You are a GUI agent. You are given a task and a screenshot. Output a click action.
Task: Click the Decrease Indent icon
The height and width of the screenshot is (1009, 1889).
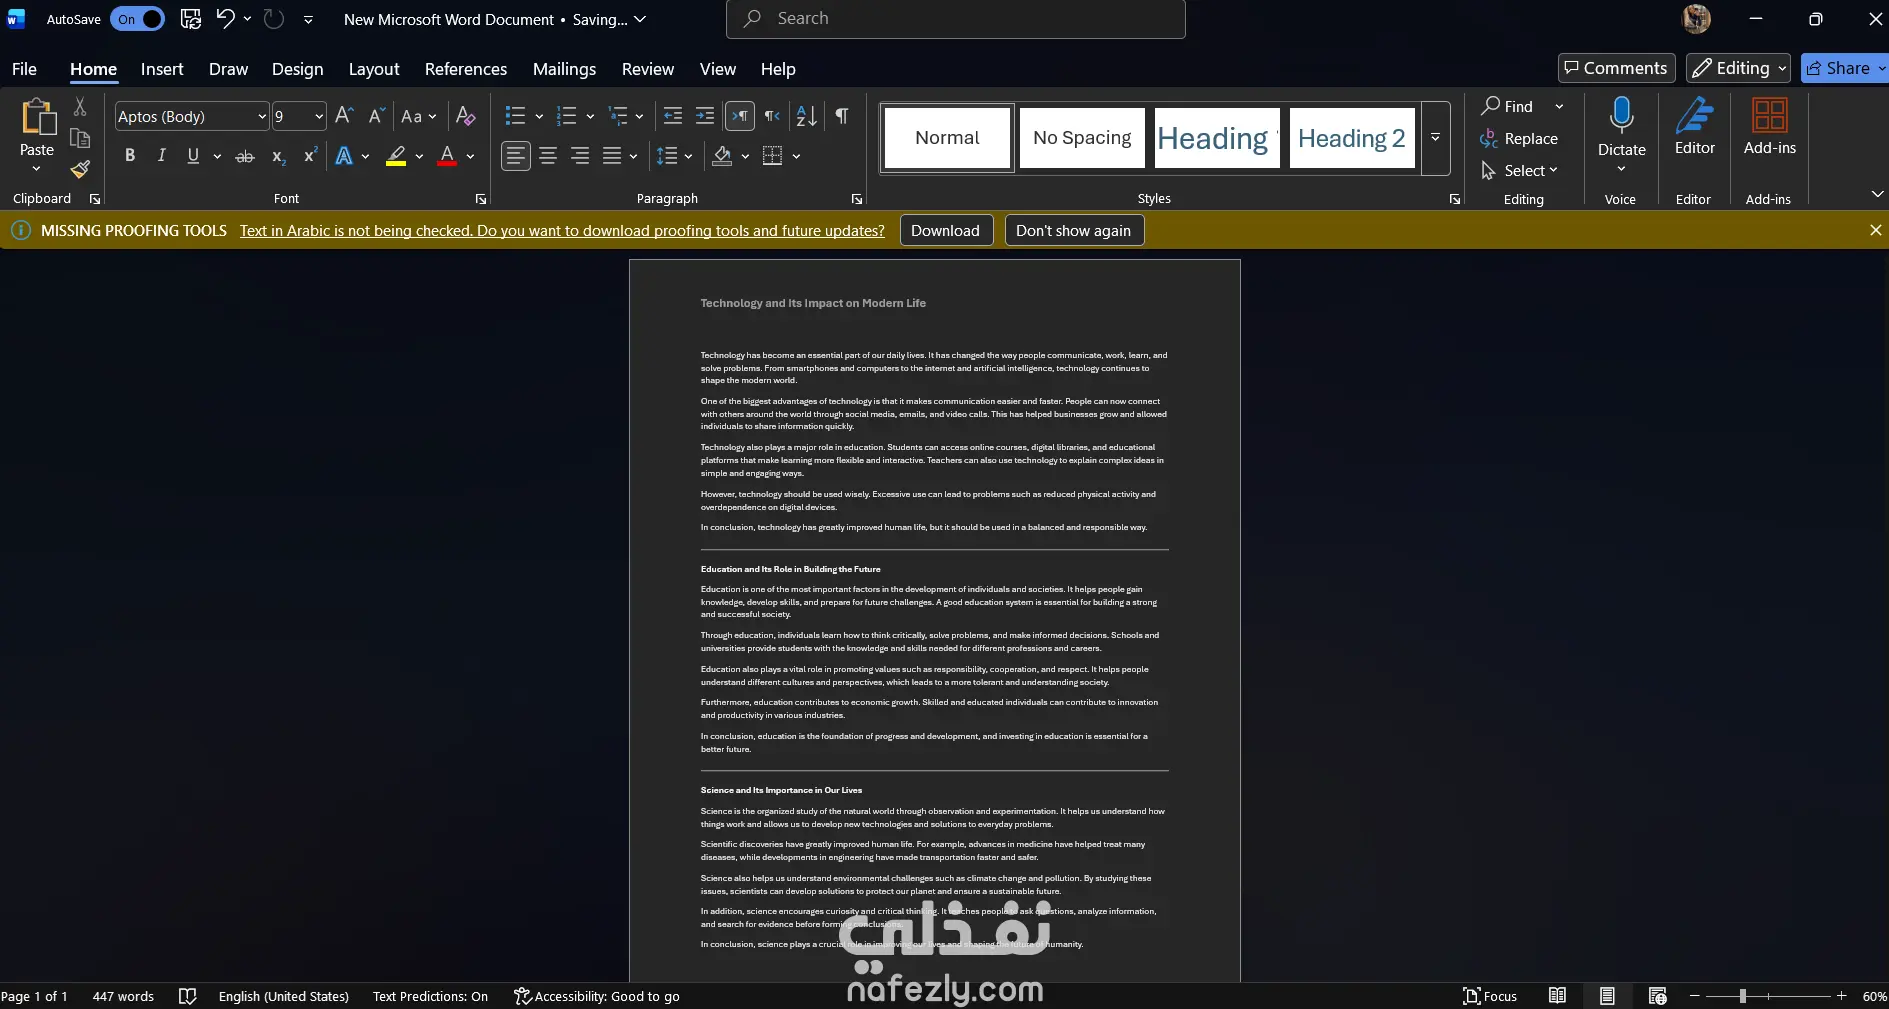click(673, 116)
